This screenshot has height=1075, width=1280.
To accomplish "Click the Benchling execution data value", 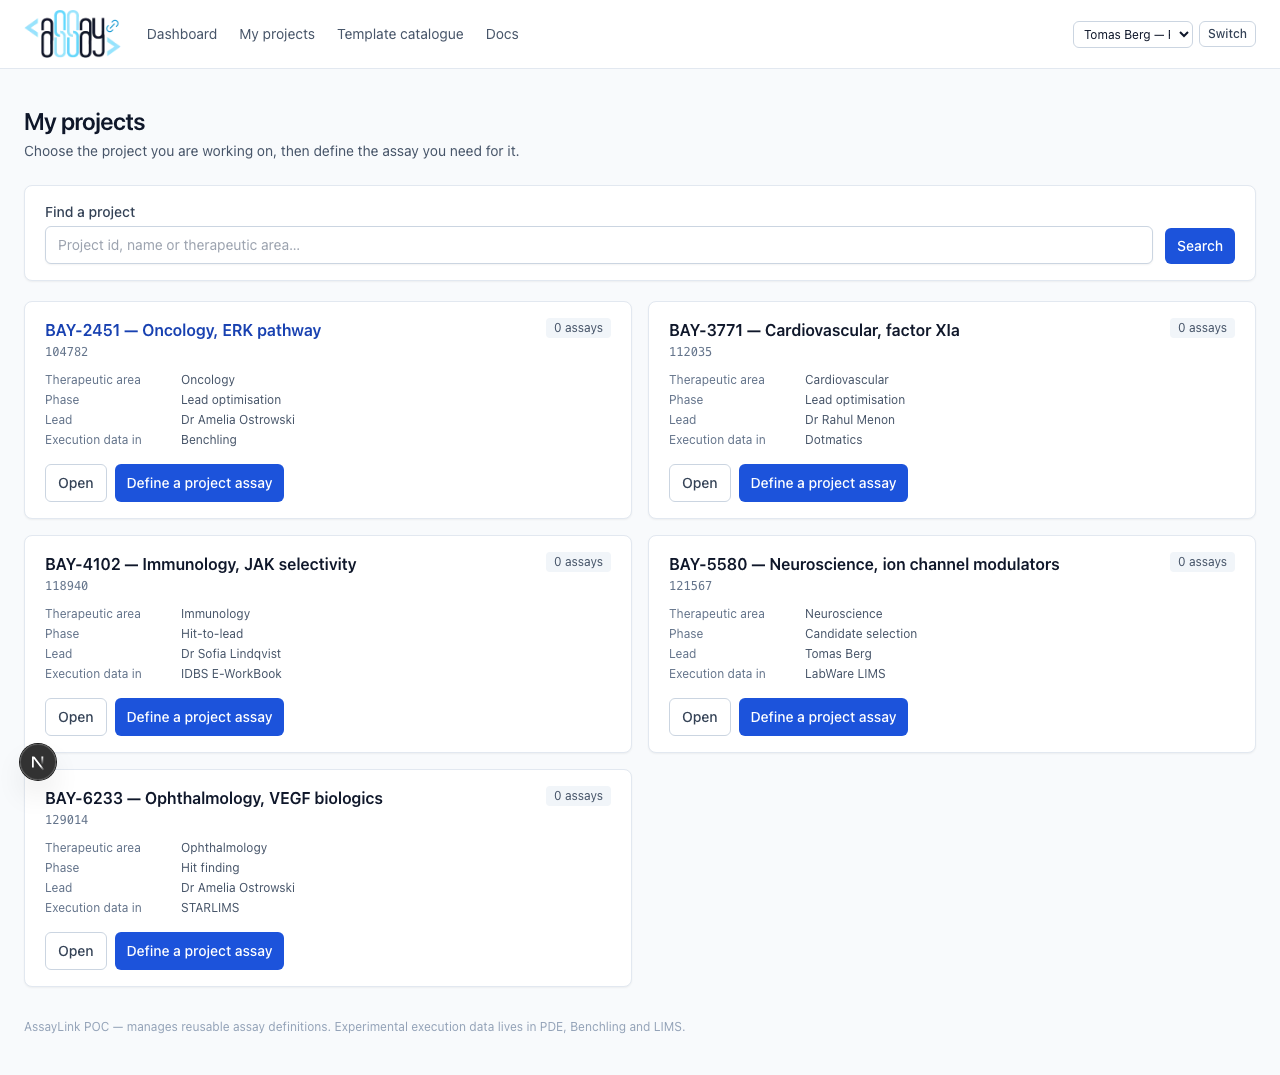I will (x=209, y=440).
